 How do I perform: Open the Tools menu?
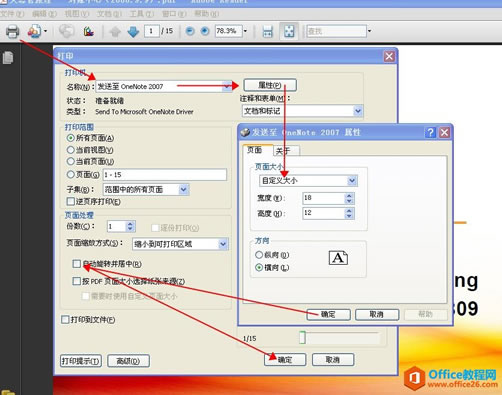click(x=142, y=14)
